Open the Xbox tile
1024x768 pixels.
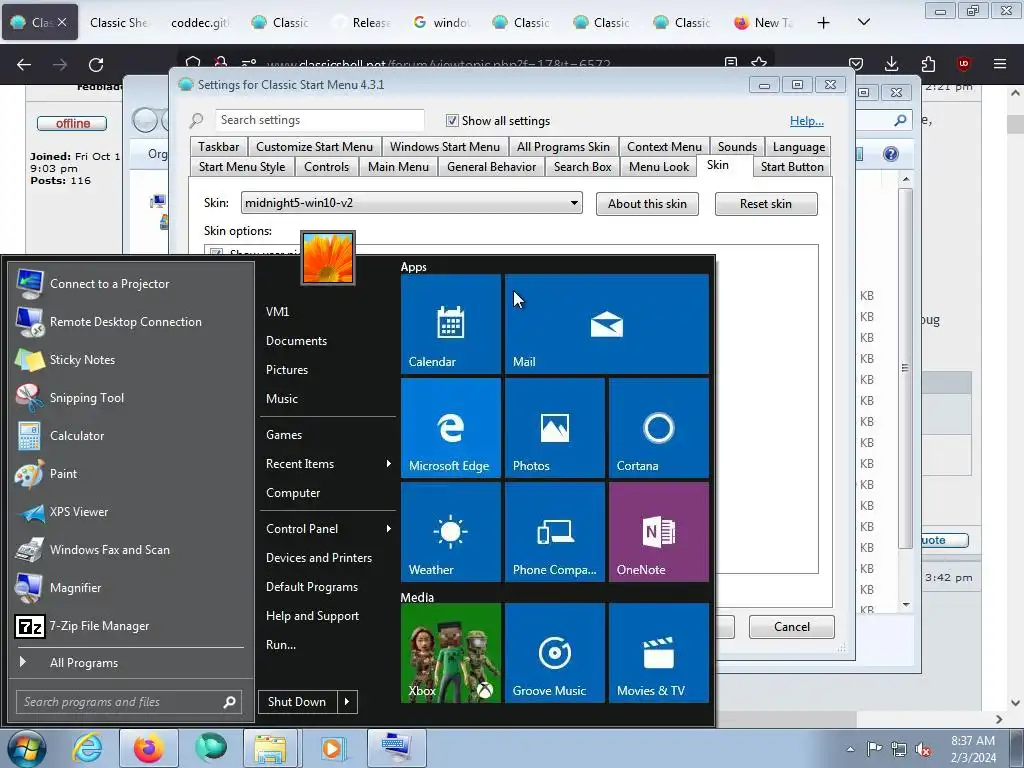tap(451, 653)
